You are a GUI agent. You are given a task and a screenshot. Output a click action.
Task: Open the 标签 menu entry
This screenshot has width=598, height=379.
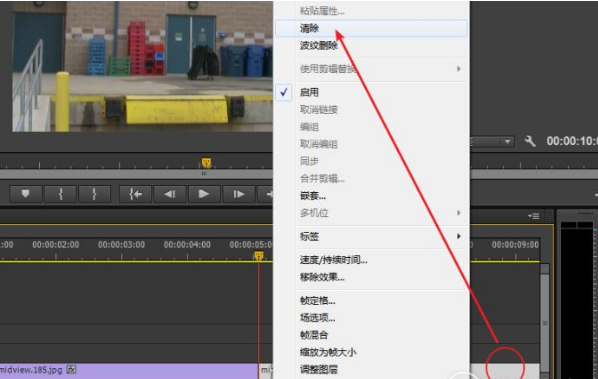(371, 236)
